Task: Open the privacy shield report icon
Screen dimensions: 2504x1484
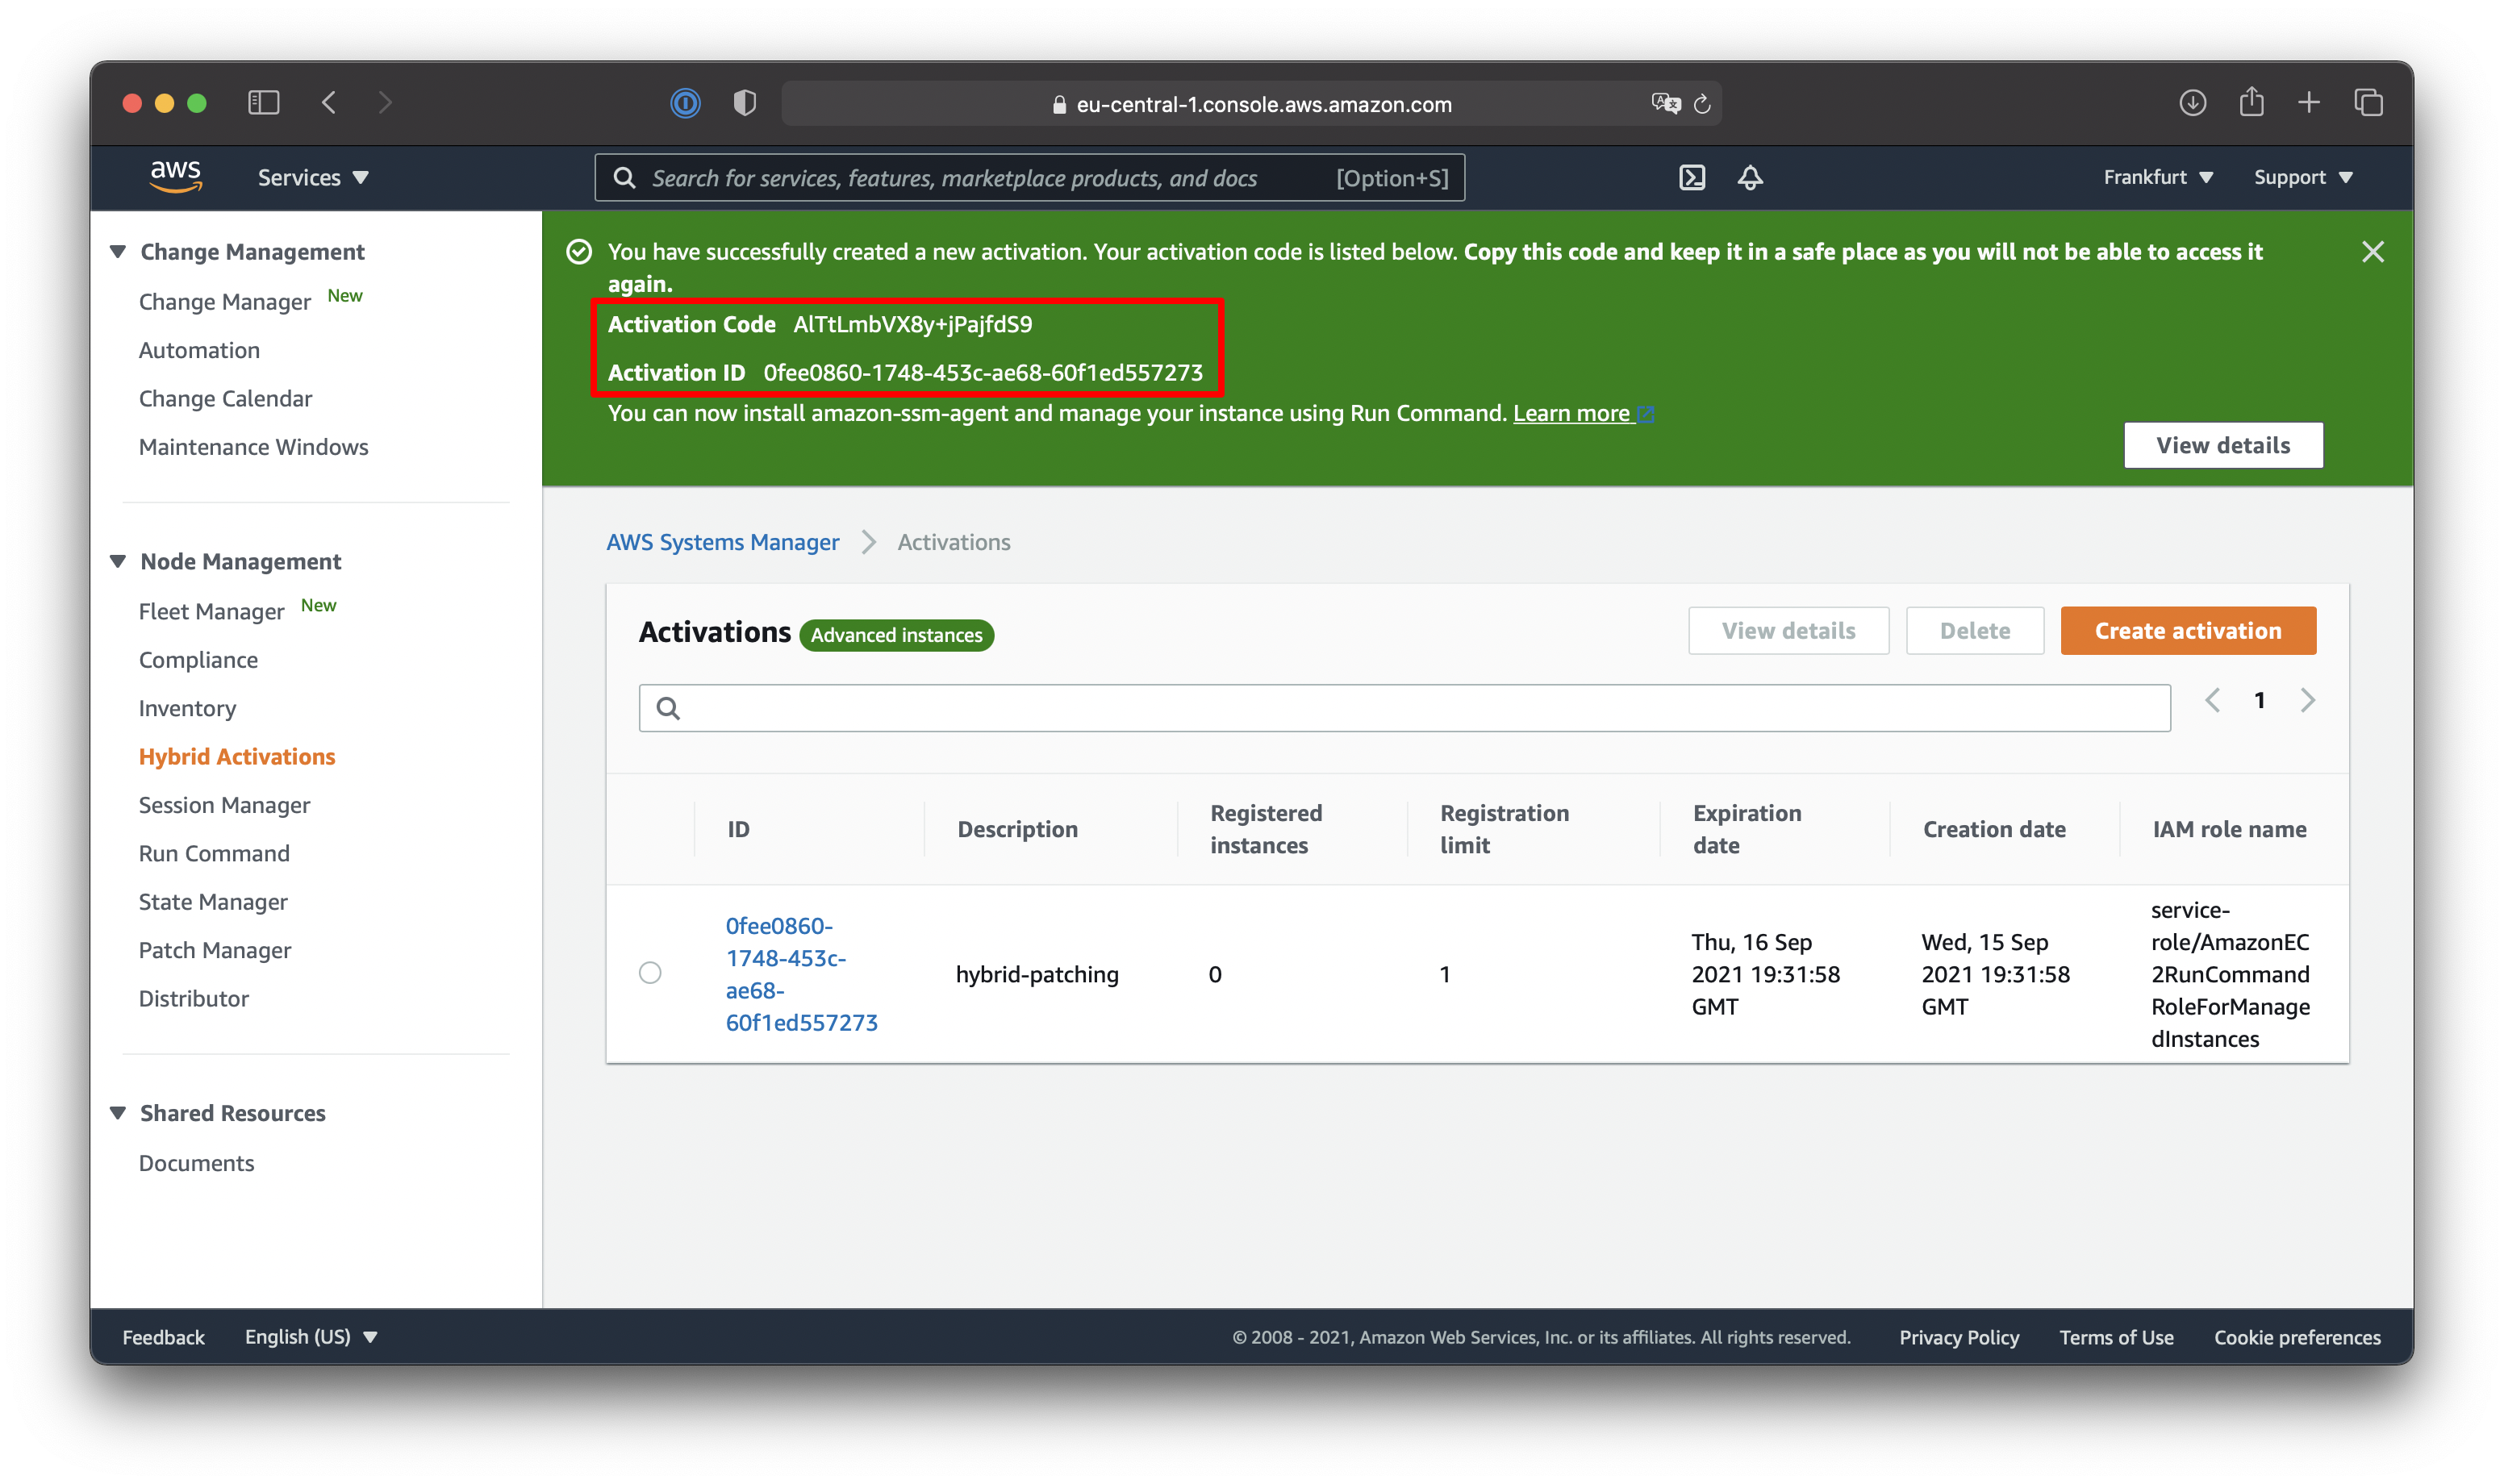Action: click(x=744, y=102)
